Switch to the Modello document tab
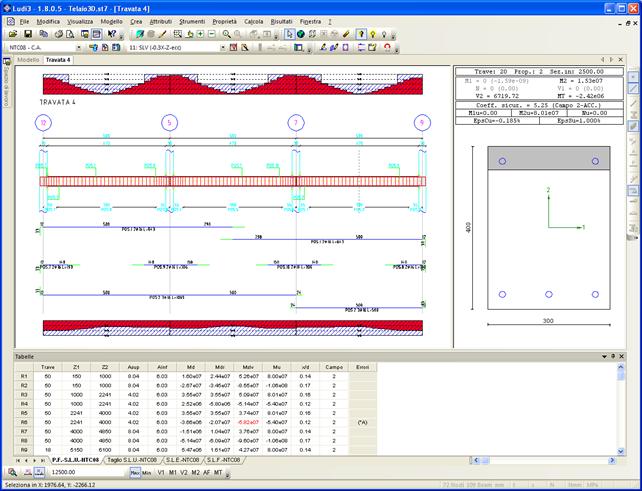 29,59
